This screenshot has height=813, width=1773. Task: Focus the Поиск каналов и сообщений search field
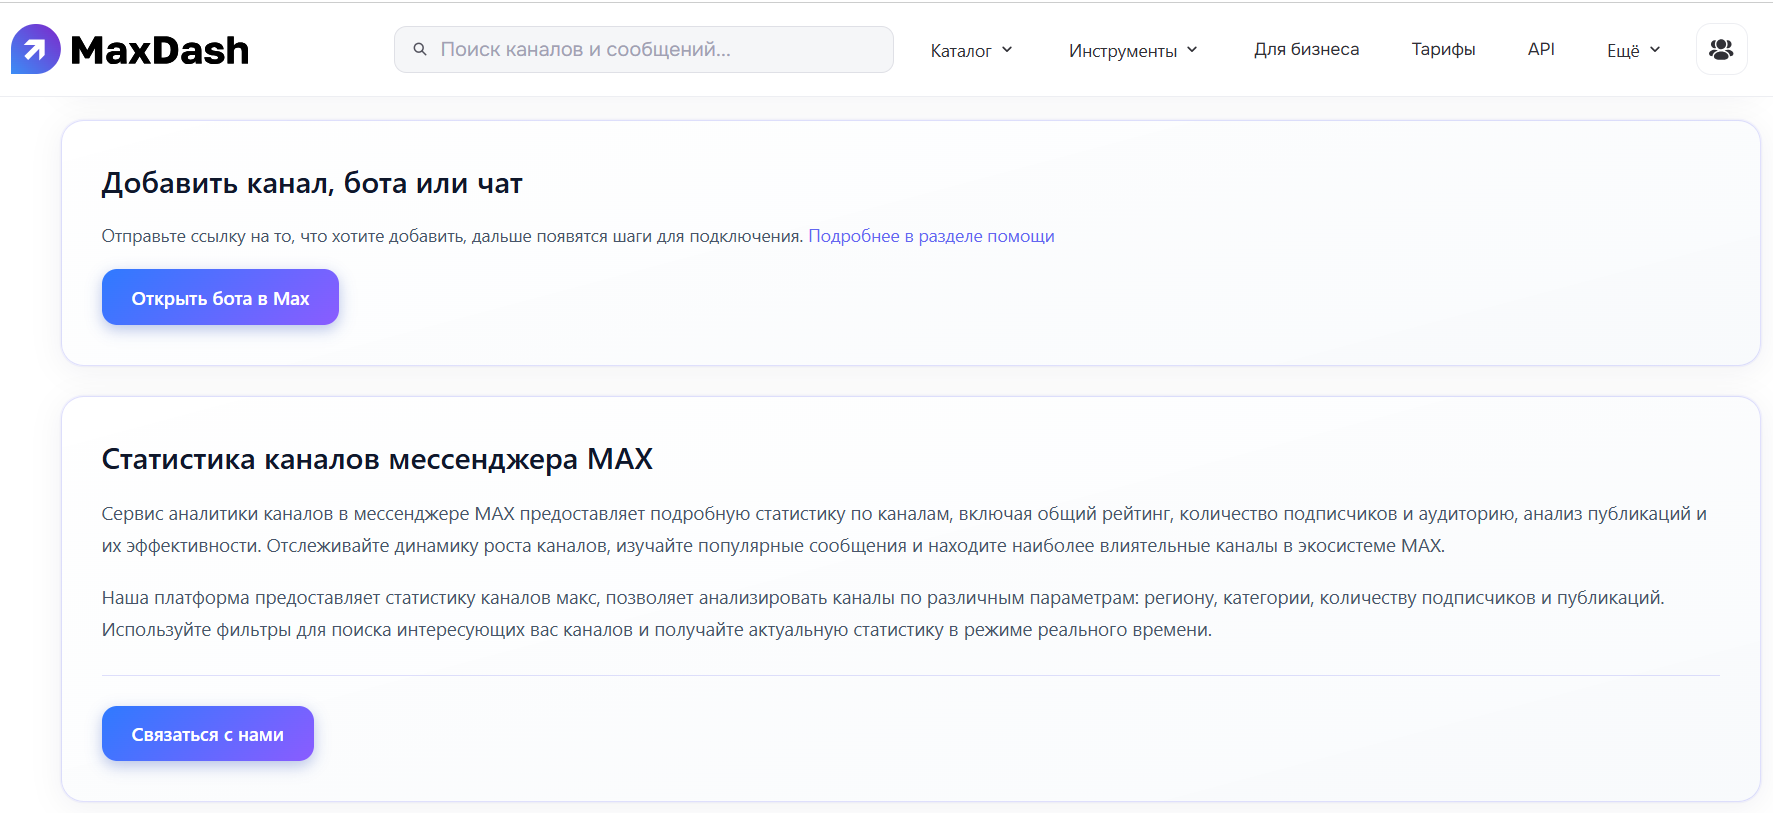(x=644, y=49)
